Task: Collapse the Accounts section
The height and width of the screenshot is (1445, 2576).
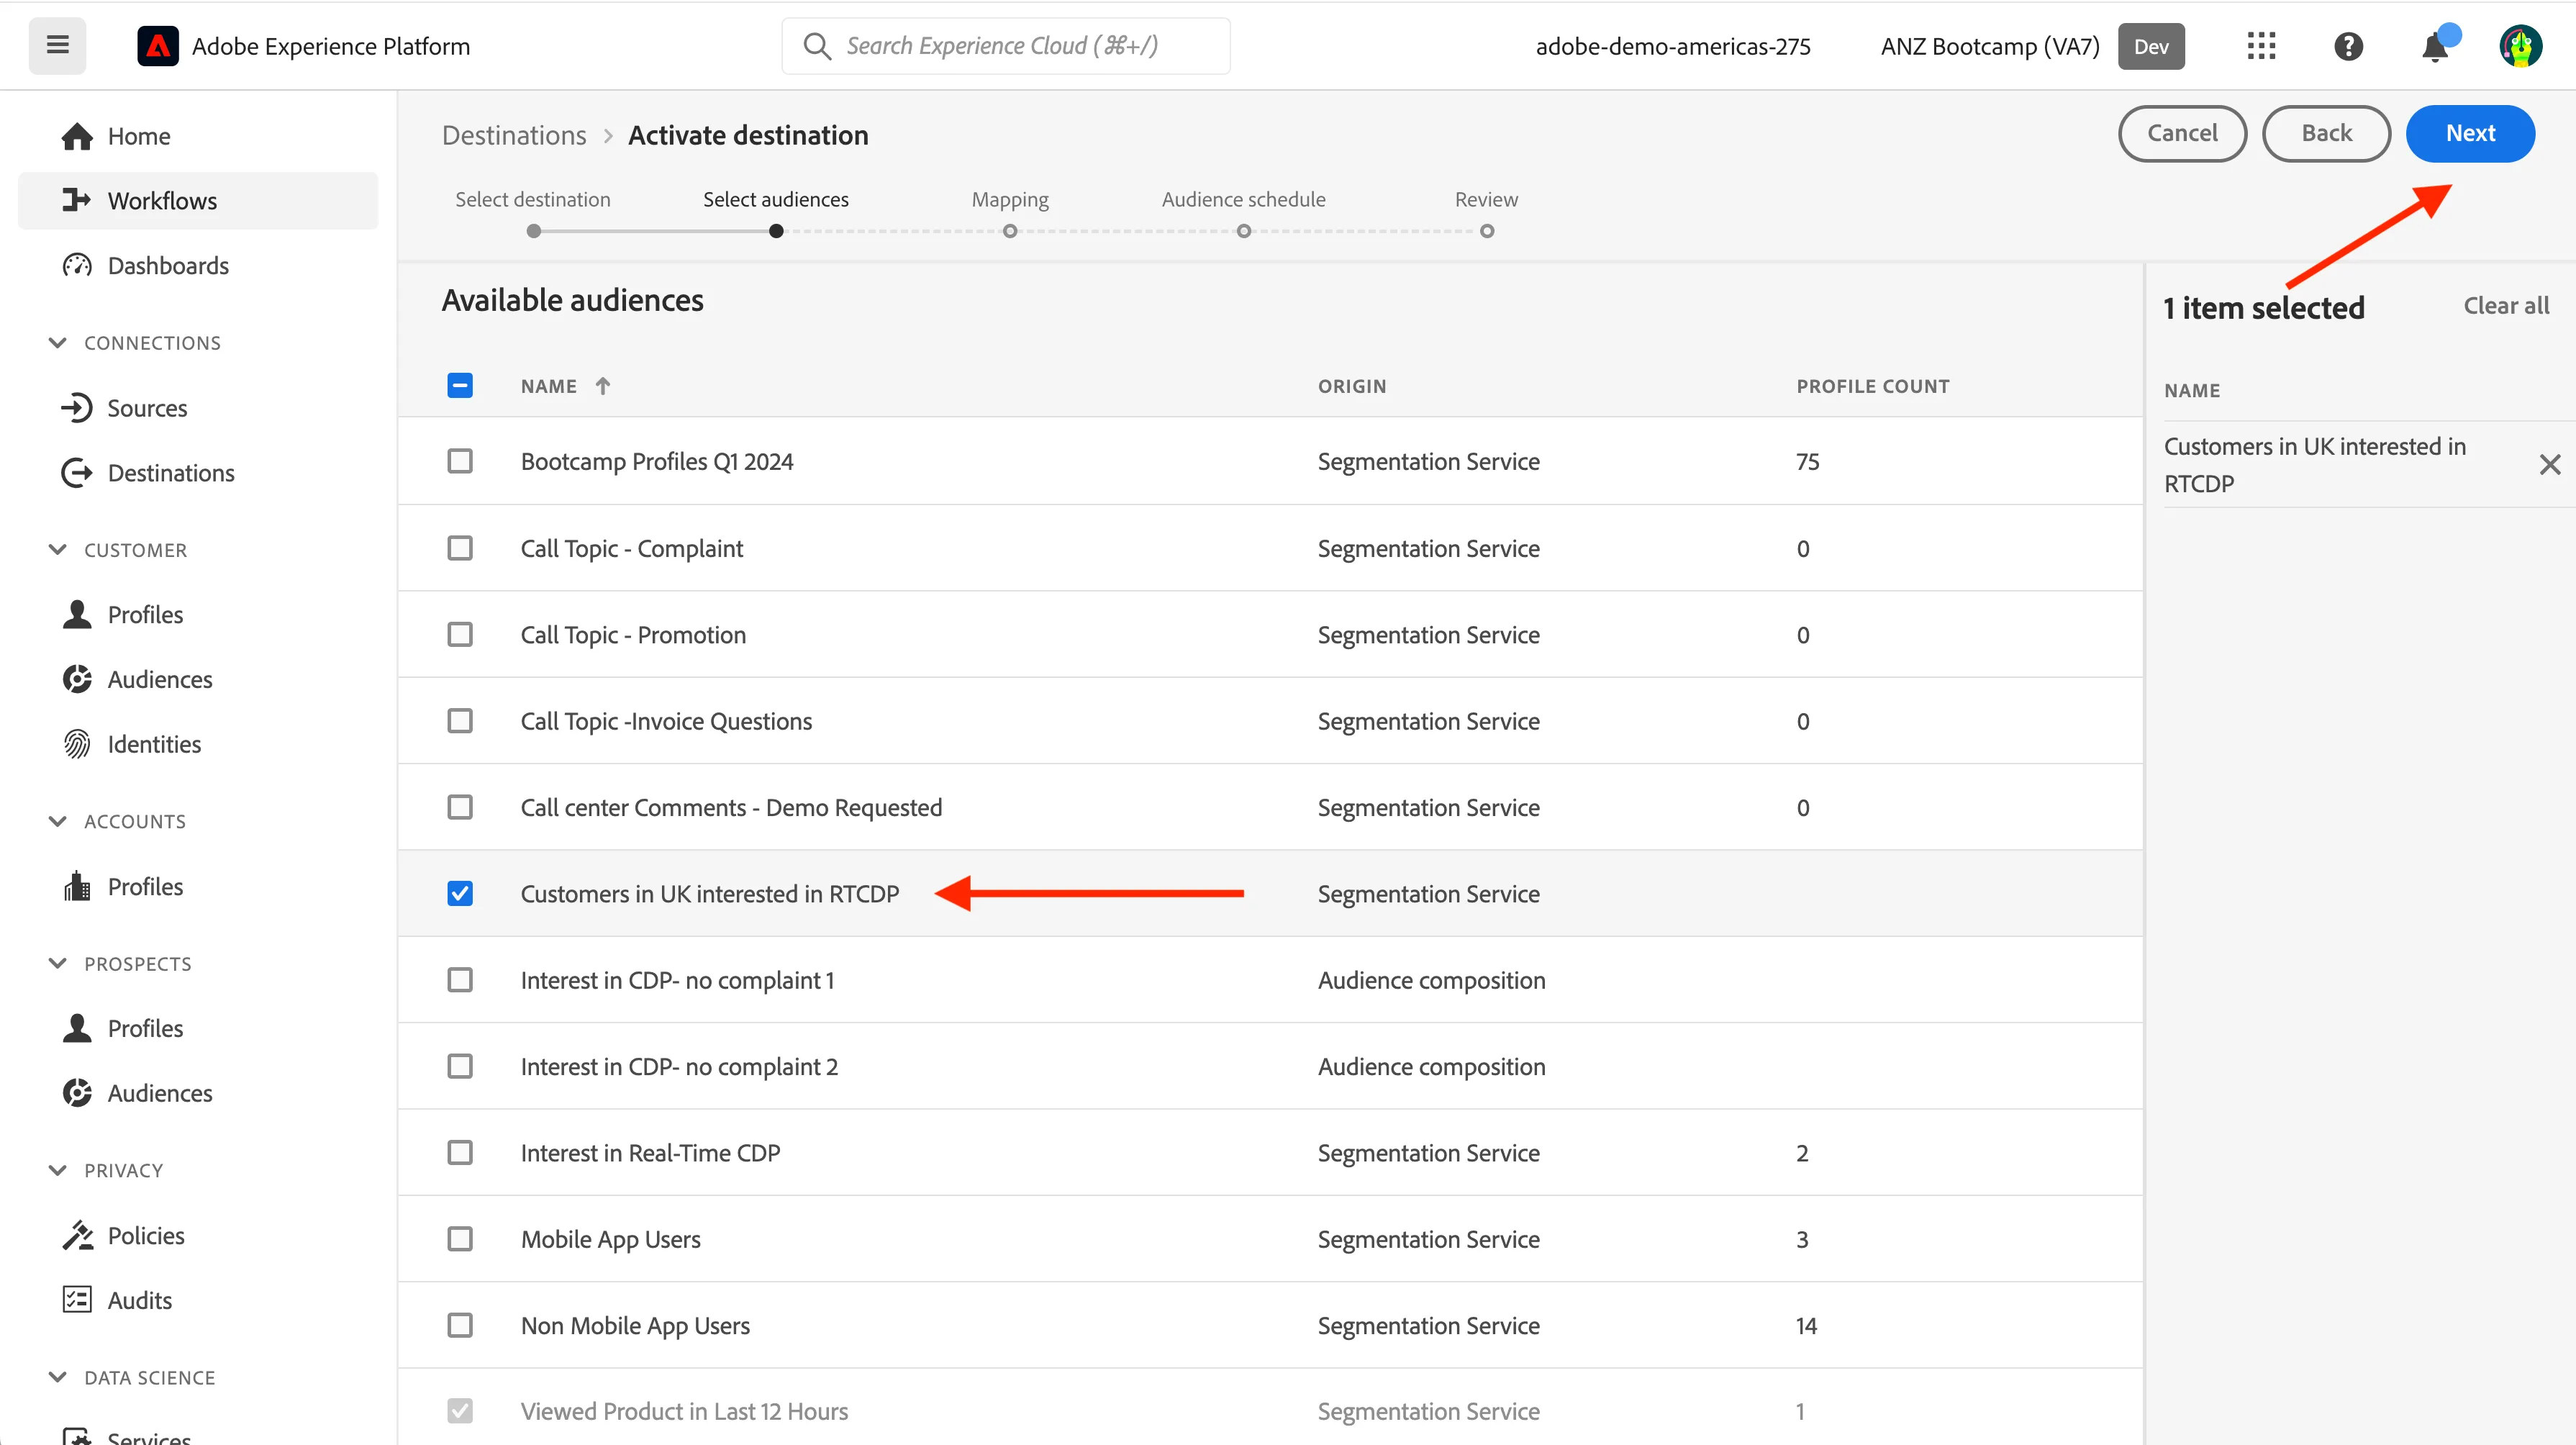Action: pyautogui.click(x=58, y=821)
